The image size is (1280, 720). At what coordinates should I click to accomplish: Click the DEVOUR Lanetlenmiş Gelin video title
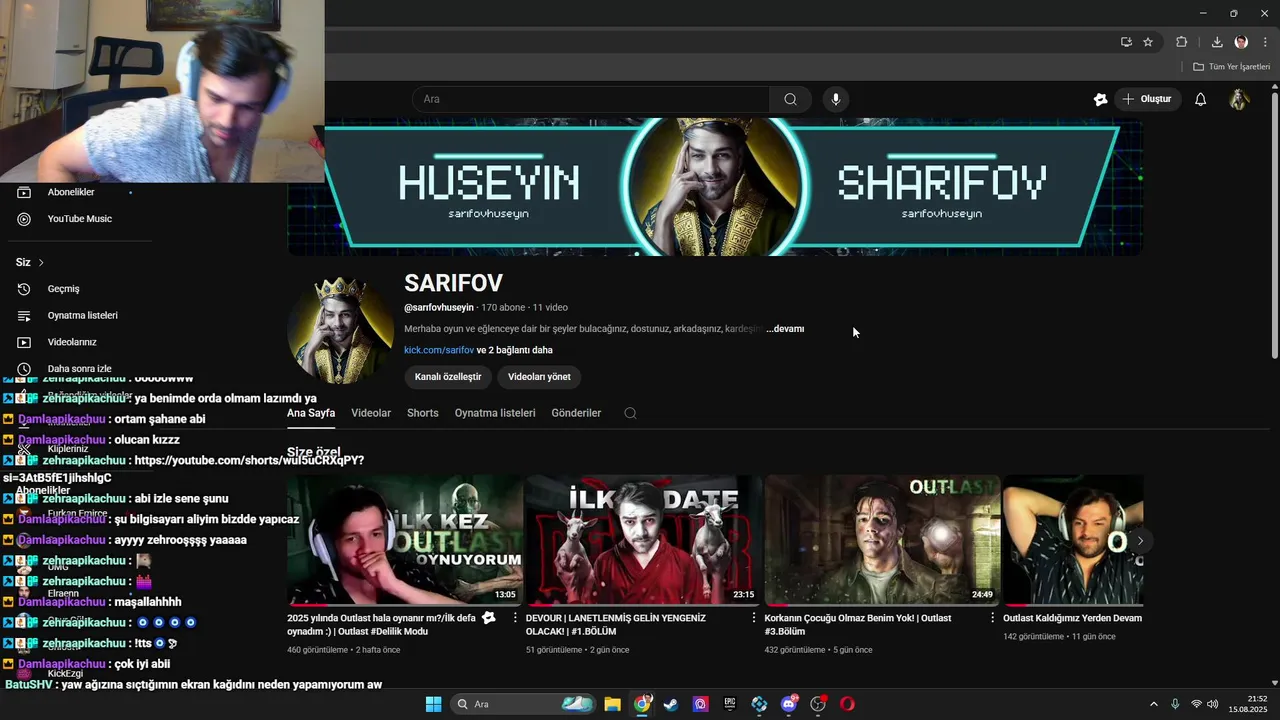point(616,625)
